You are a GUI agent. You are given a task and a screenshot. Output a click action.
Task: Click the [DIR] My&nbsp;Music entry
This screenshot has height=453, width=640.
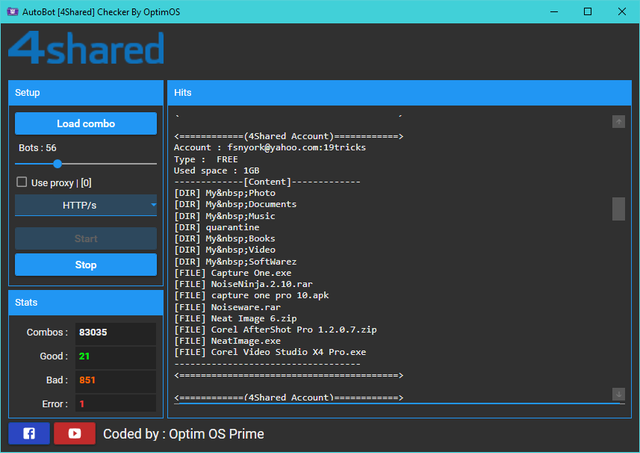(224, 216)
